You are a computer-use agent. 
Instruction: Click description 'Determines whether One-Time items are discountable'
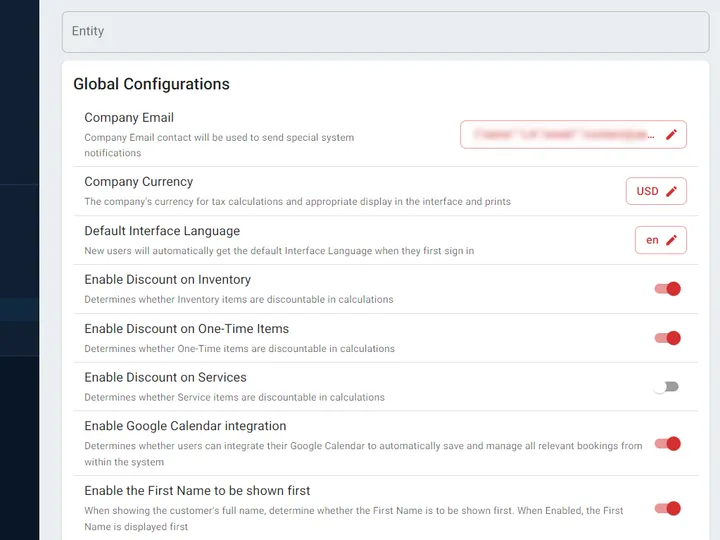[240, 349]
